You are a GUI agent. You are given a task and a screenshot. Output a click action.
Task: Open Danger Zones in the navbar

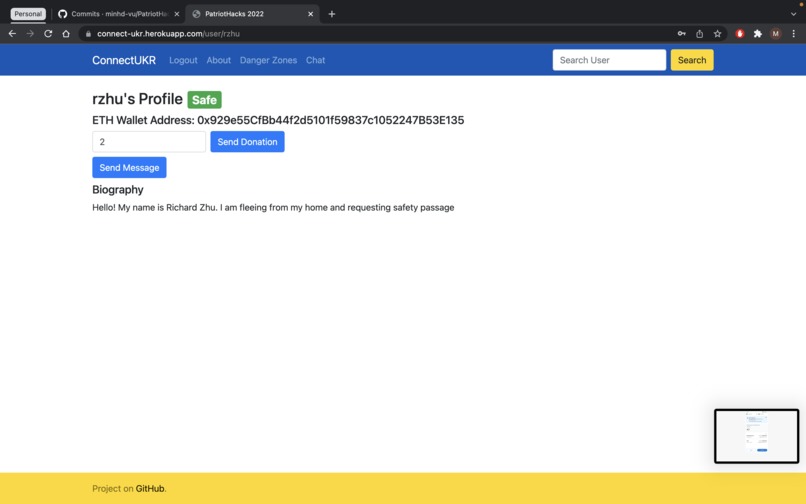click(x=268, y=60)
